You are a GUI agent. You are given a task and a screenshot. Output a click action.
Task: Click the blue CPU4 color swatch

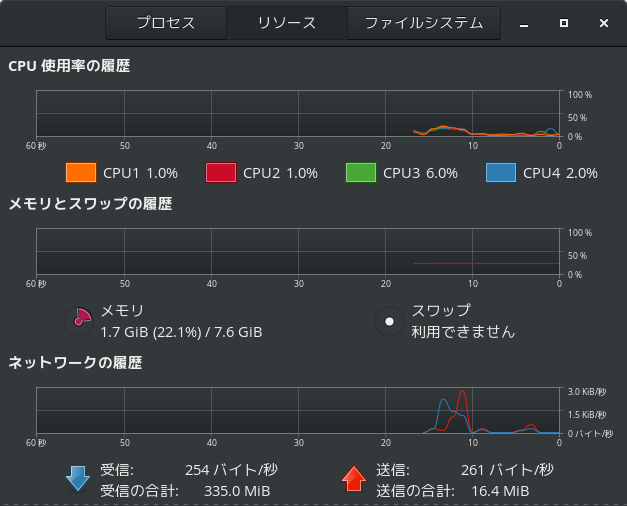tap(501, 173)
